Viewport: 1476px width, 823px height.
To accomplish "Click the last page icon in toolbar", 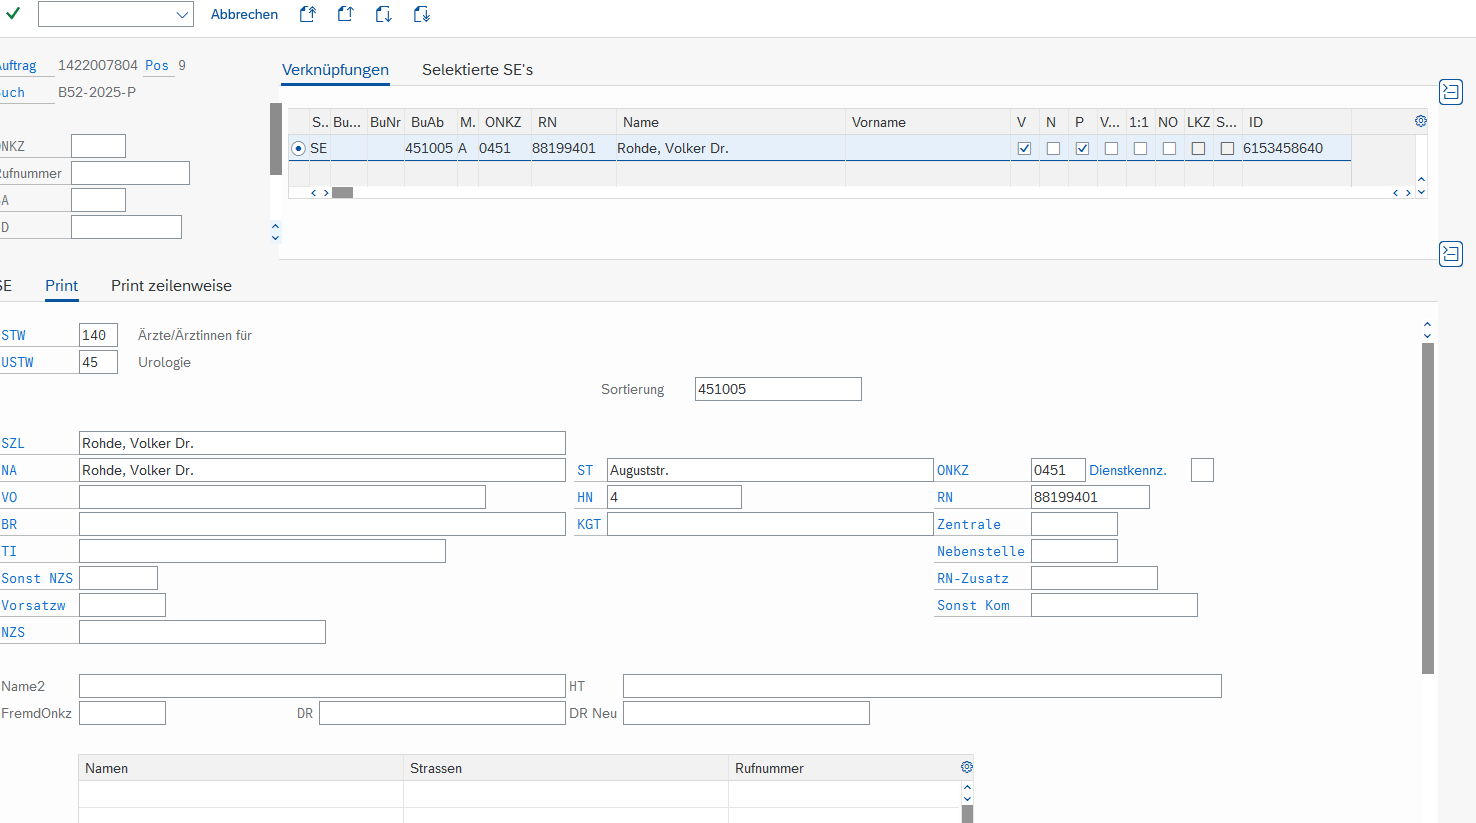I will point(421,14).
